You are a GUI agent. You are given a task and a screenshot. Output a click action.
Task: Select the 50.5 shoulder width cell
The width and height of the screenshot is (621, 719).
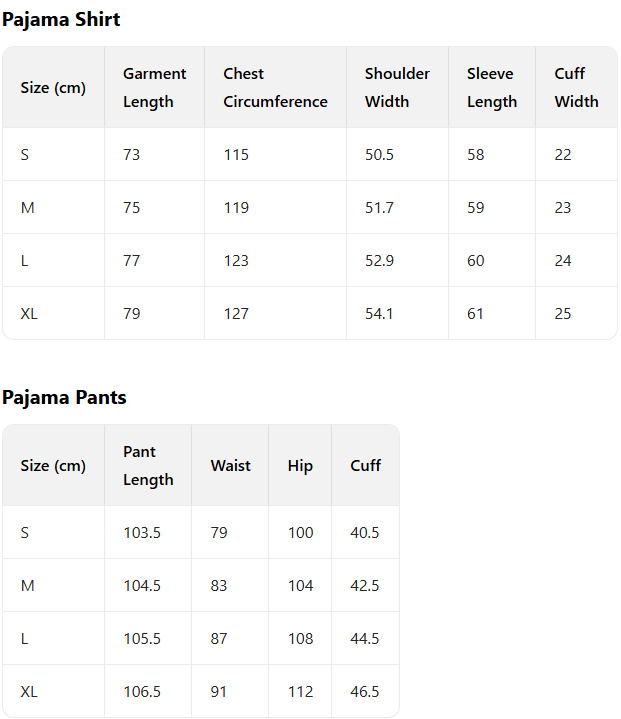[379, 154]
